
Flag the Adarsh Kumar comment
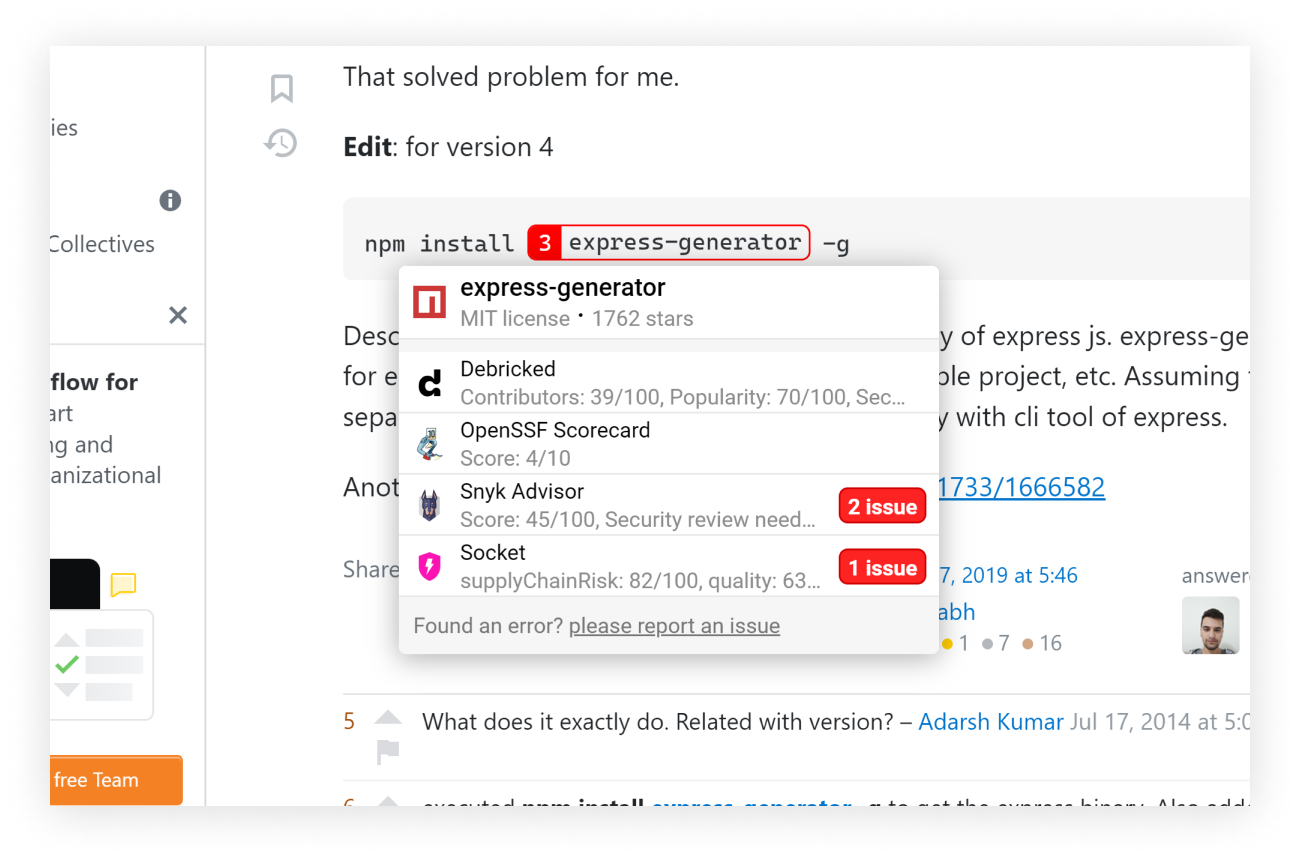(388, 751)
